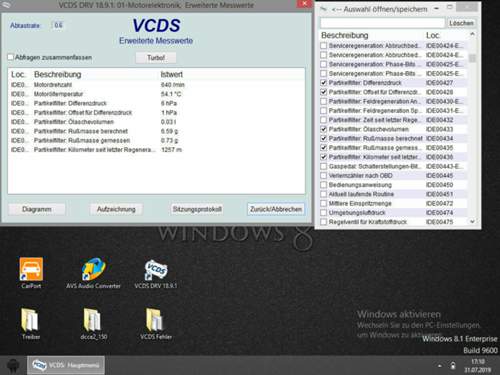Select 'Partikelfilter: Ölaschevolumen' row in main table
This screenshot has height=375, width=500.
[156, 122]
